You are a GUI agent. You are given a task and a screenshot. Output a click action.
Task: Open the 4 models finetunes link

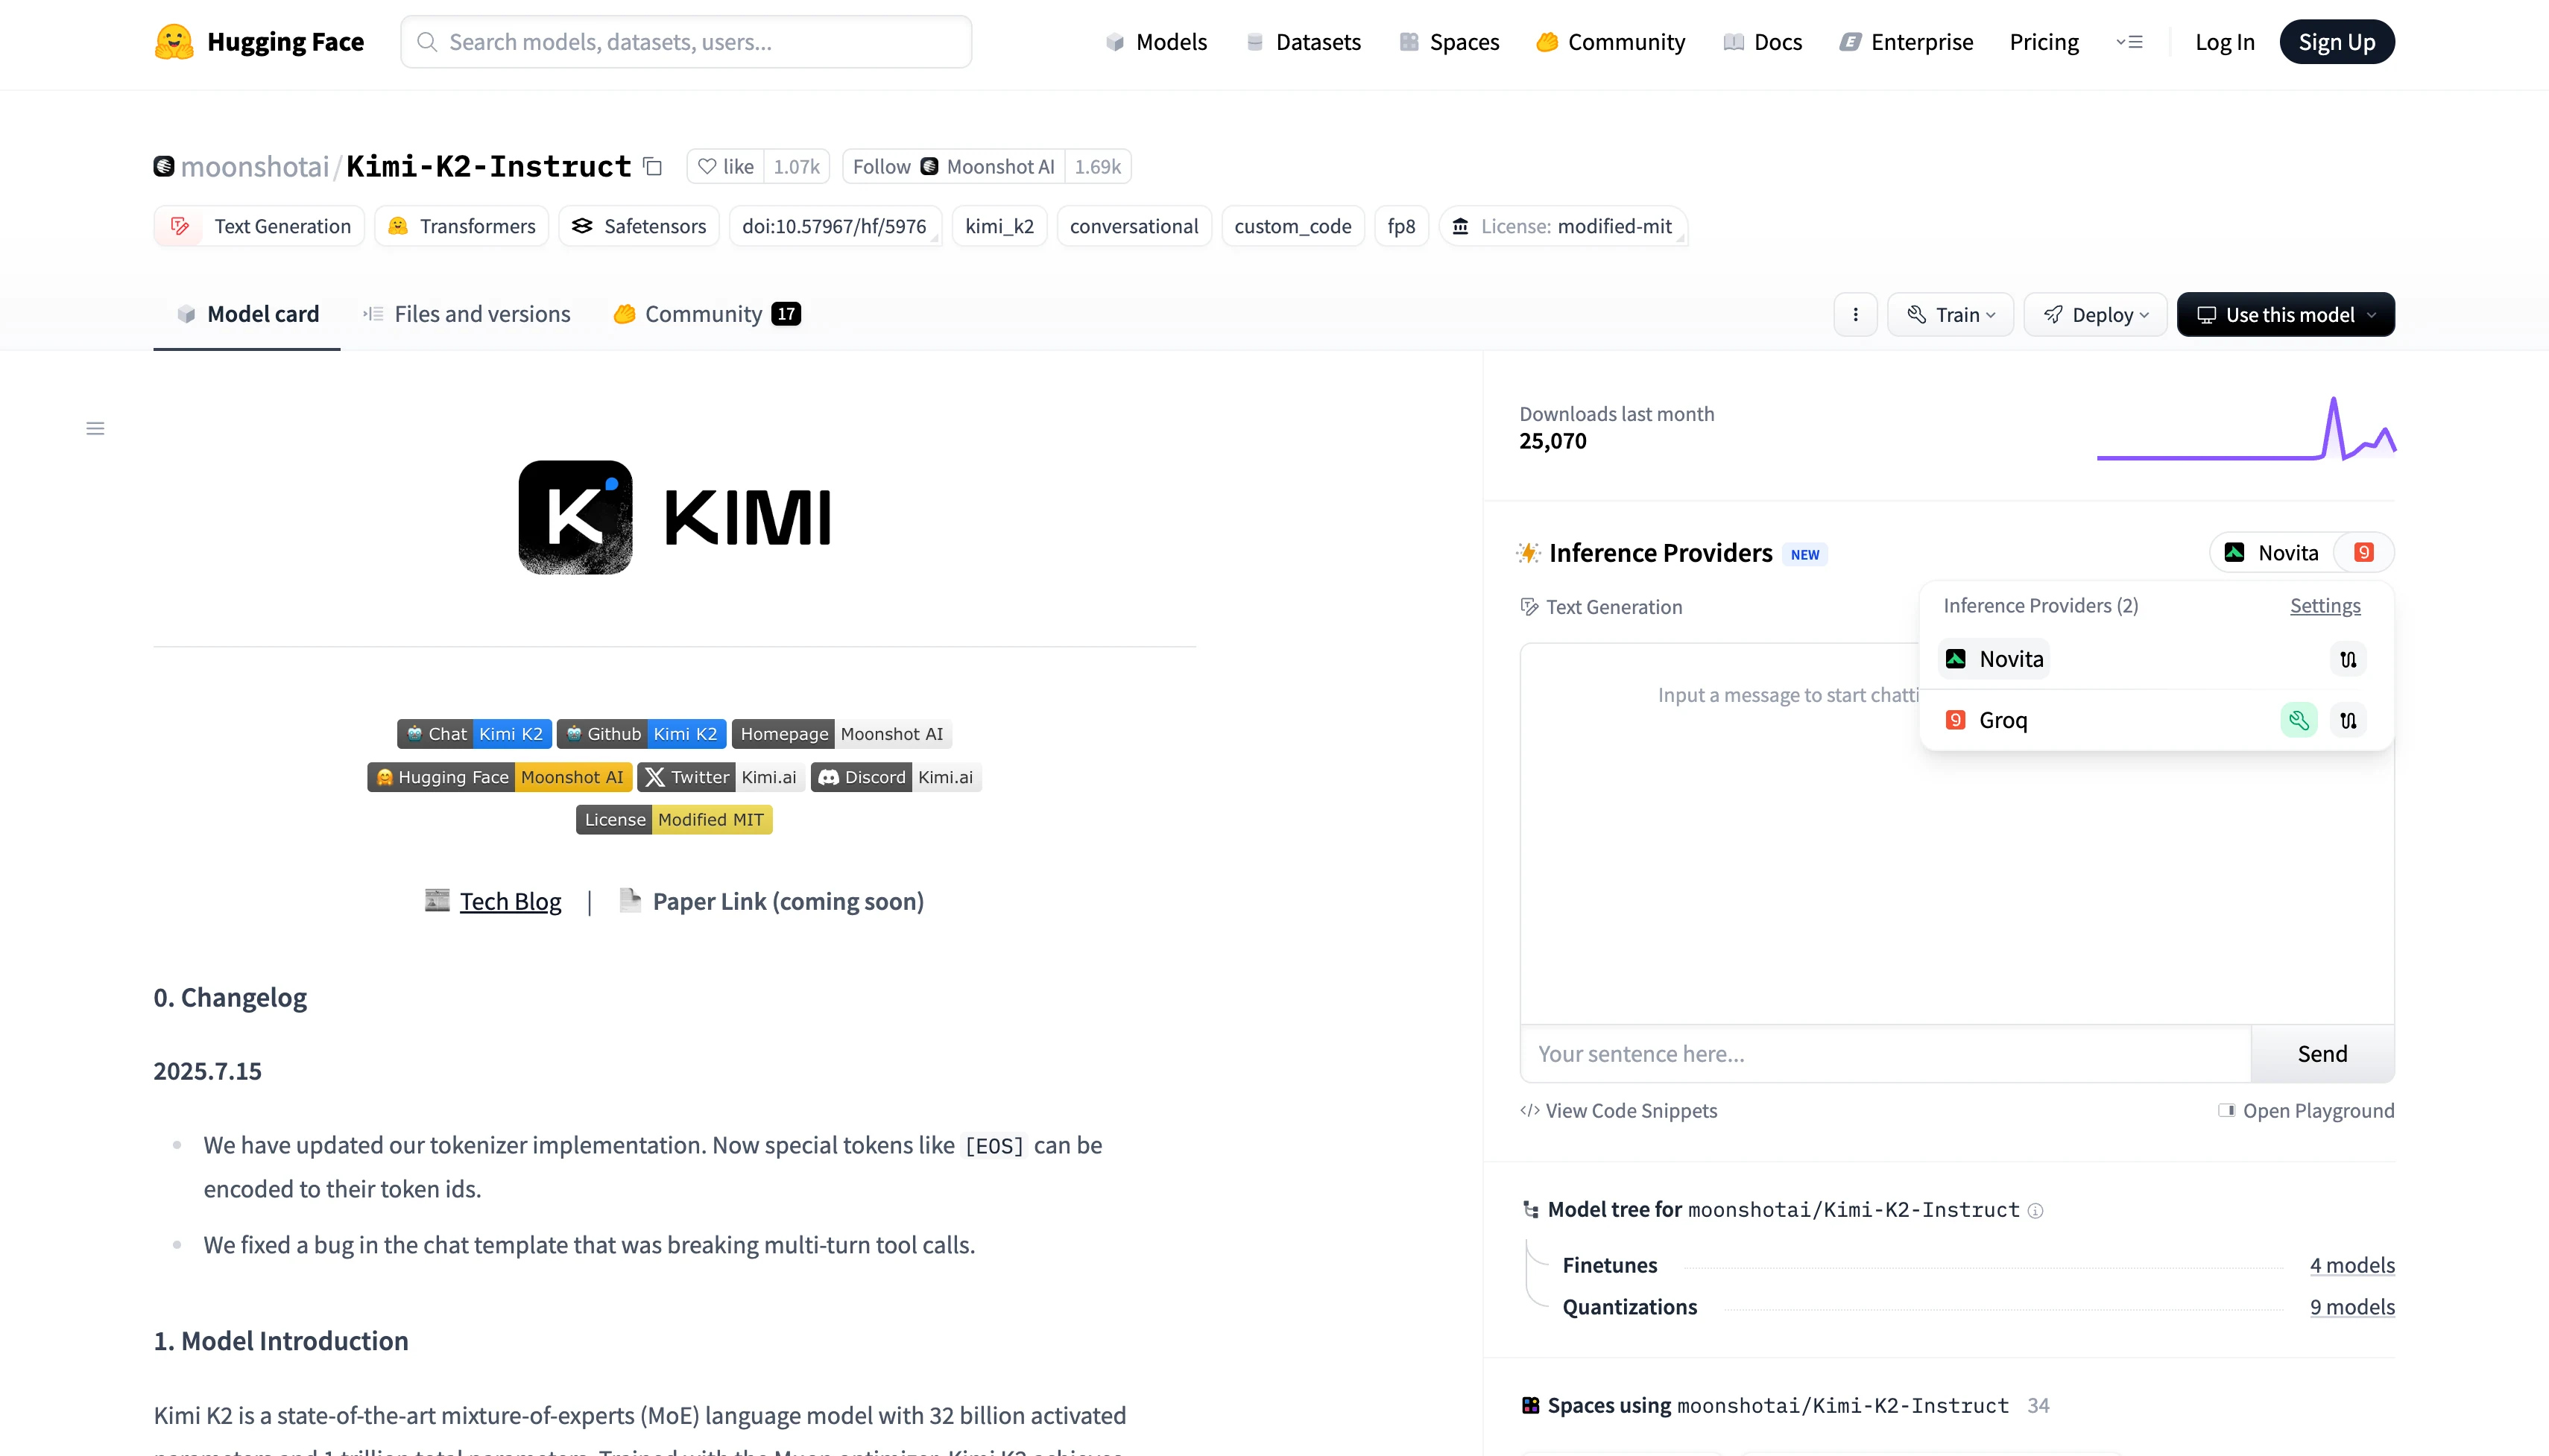pos(2352,1266)
